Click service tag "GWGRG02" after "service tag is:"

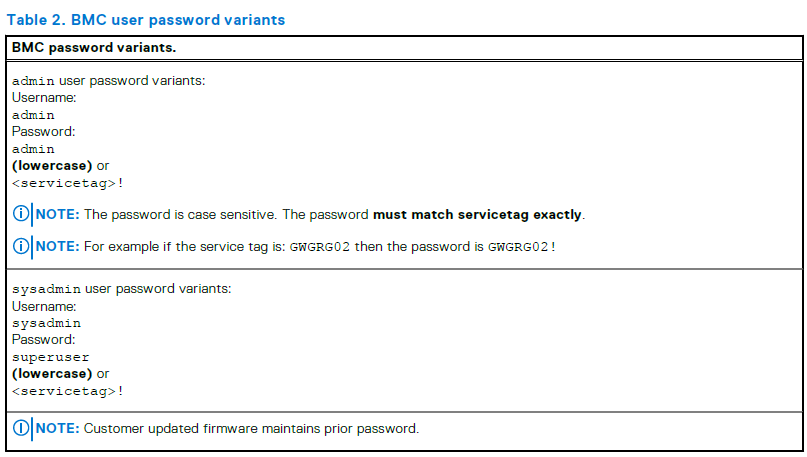(x=320, y=247)
